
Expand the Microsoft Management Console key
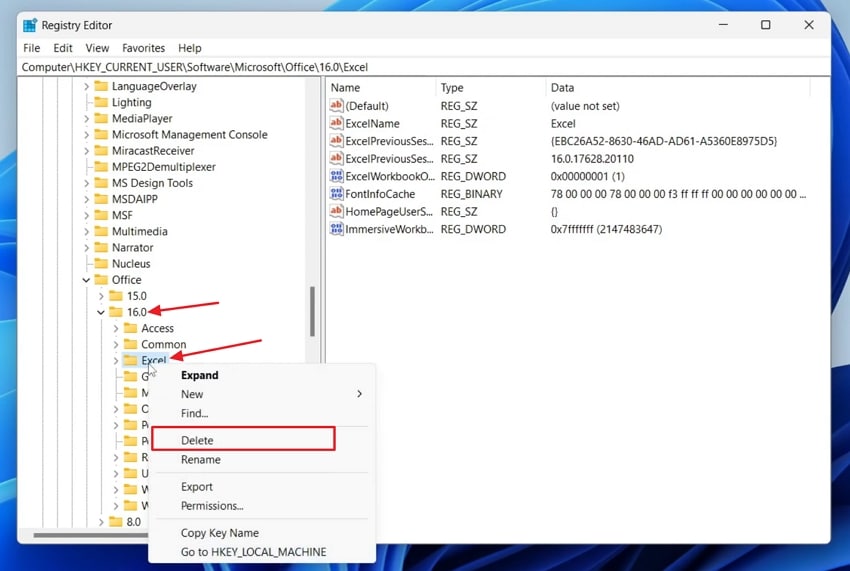[86, 134]
